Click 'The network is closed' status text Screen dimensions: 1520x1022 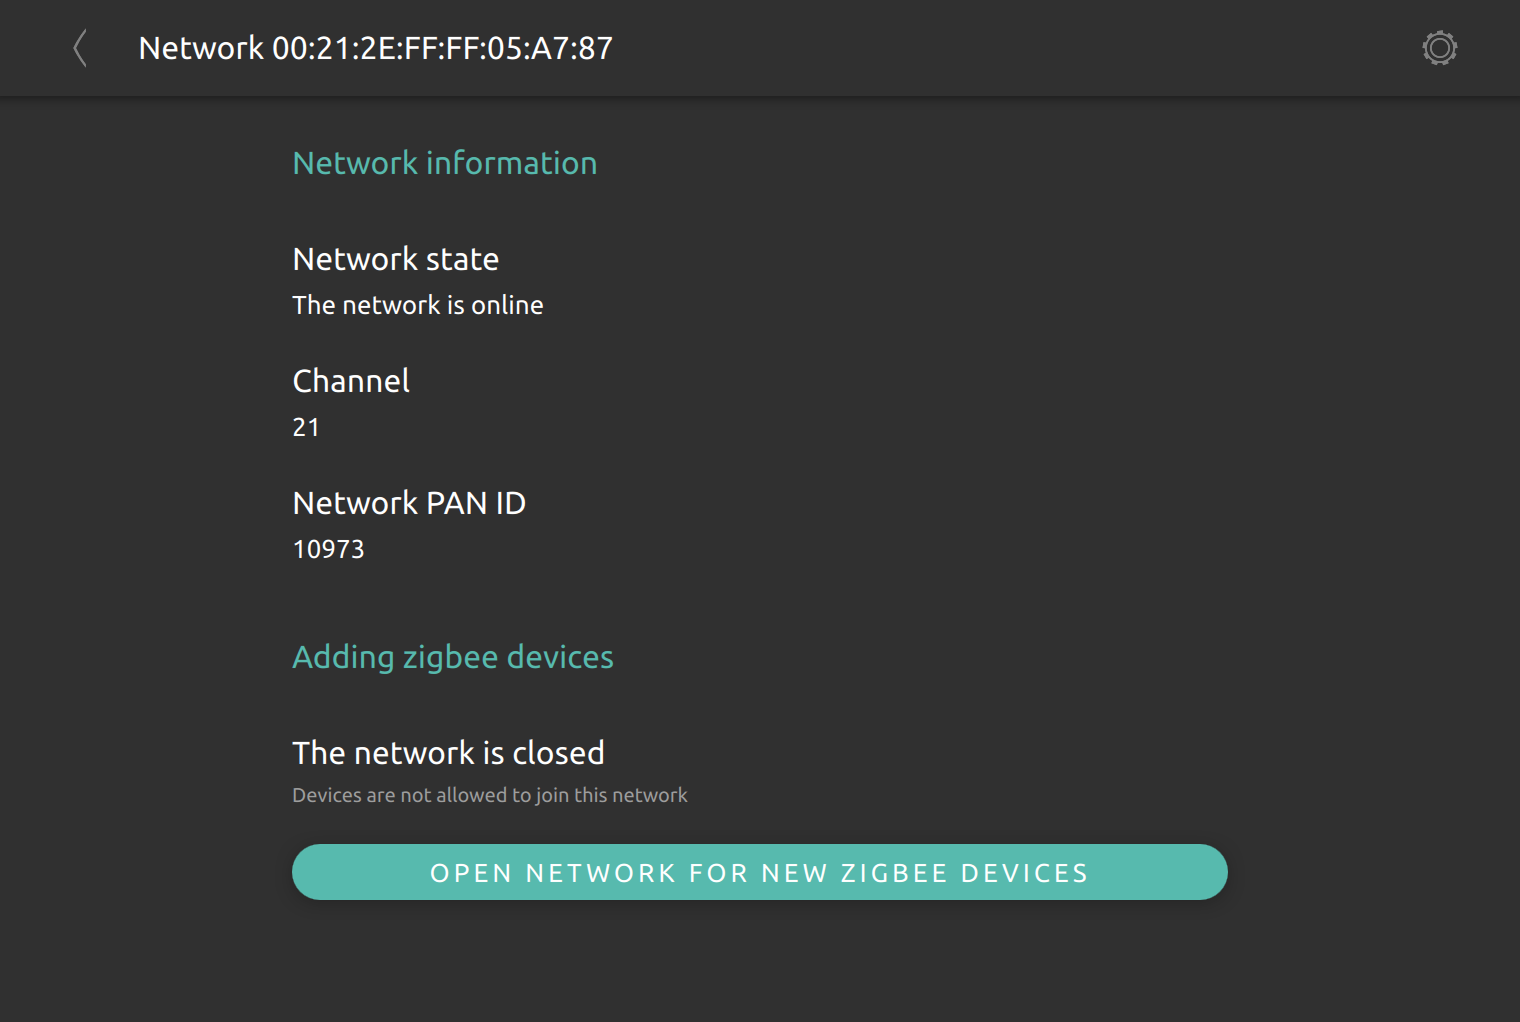tap(448, 753)
